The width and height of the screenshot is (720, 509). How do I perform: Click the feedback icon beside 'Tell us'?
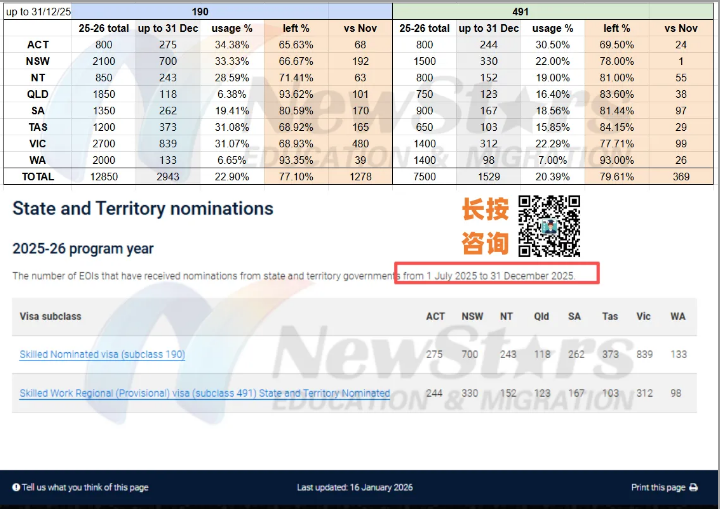point(16,488)
